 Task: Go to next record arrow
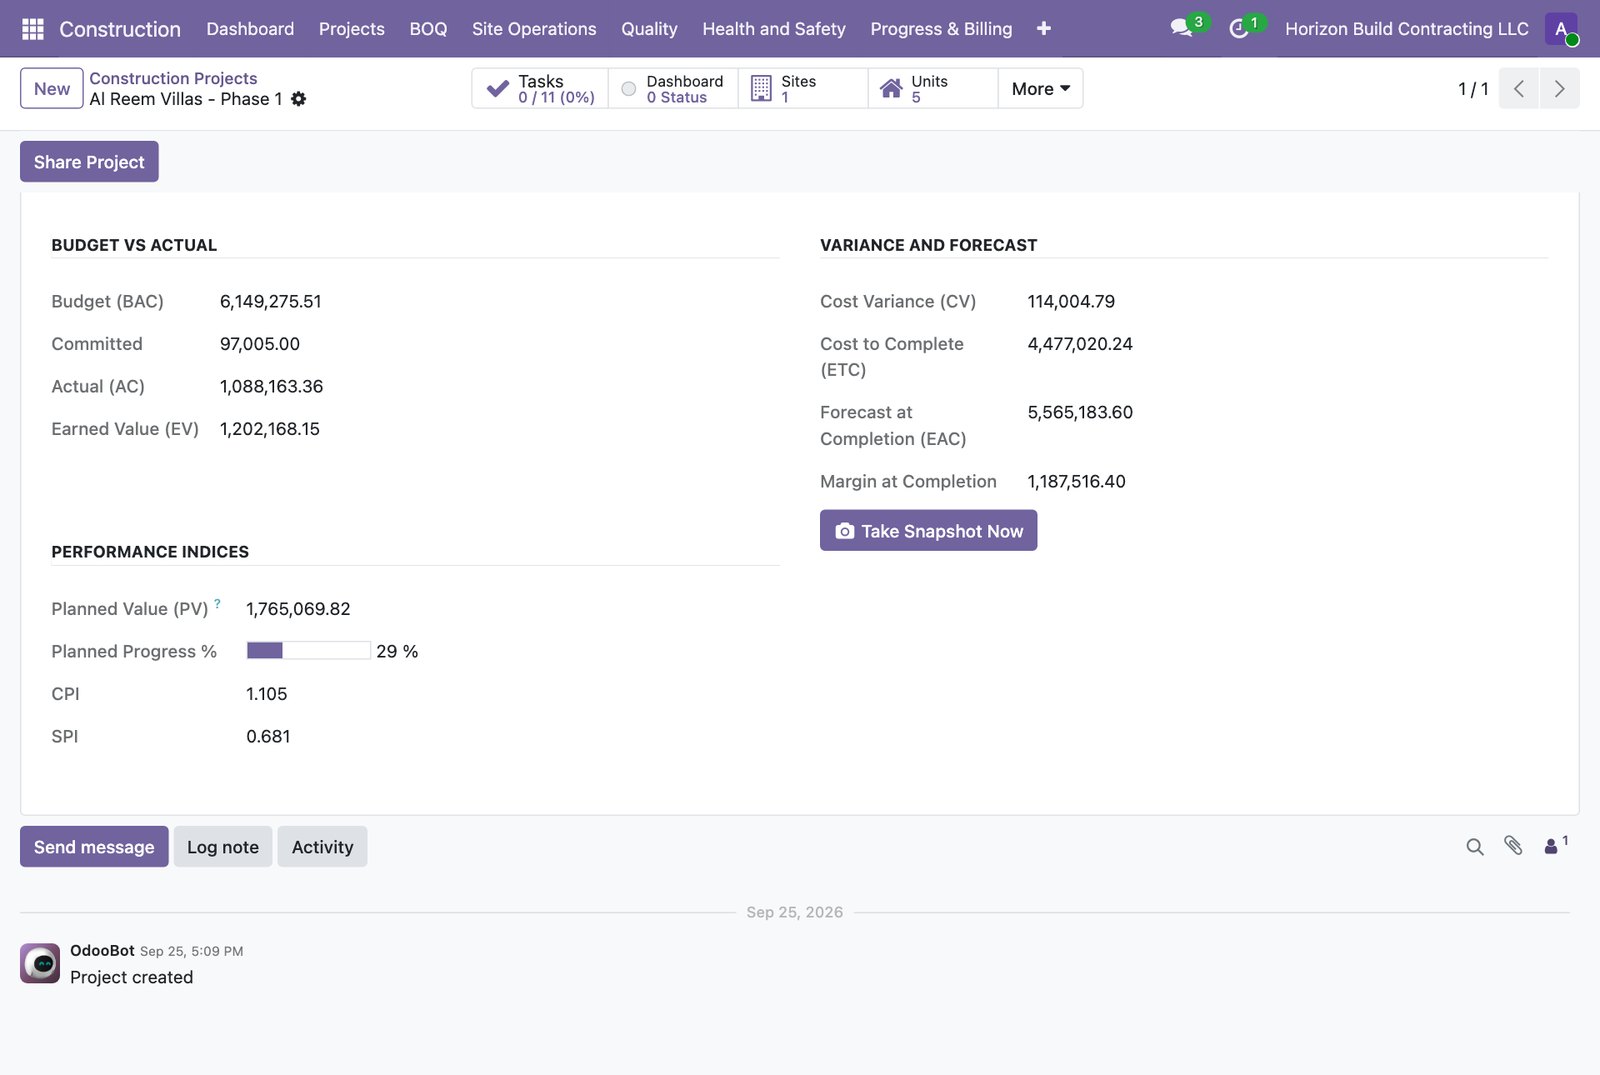pyautogui.click(x=1560, y=88)
